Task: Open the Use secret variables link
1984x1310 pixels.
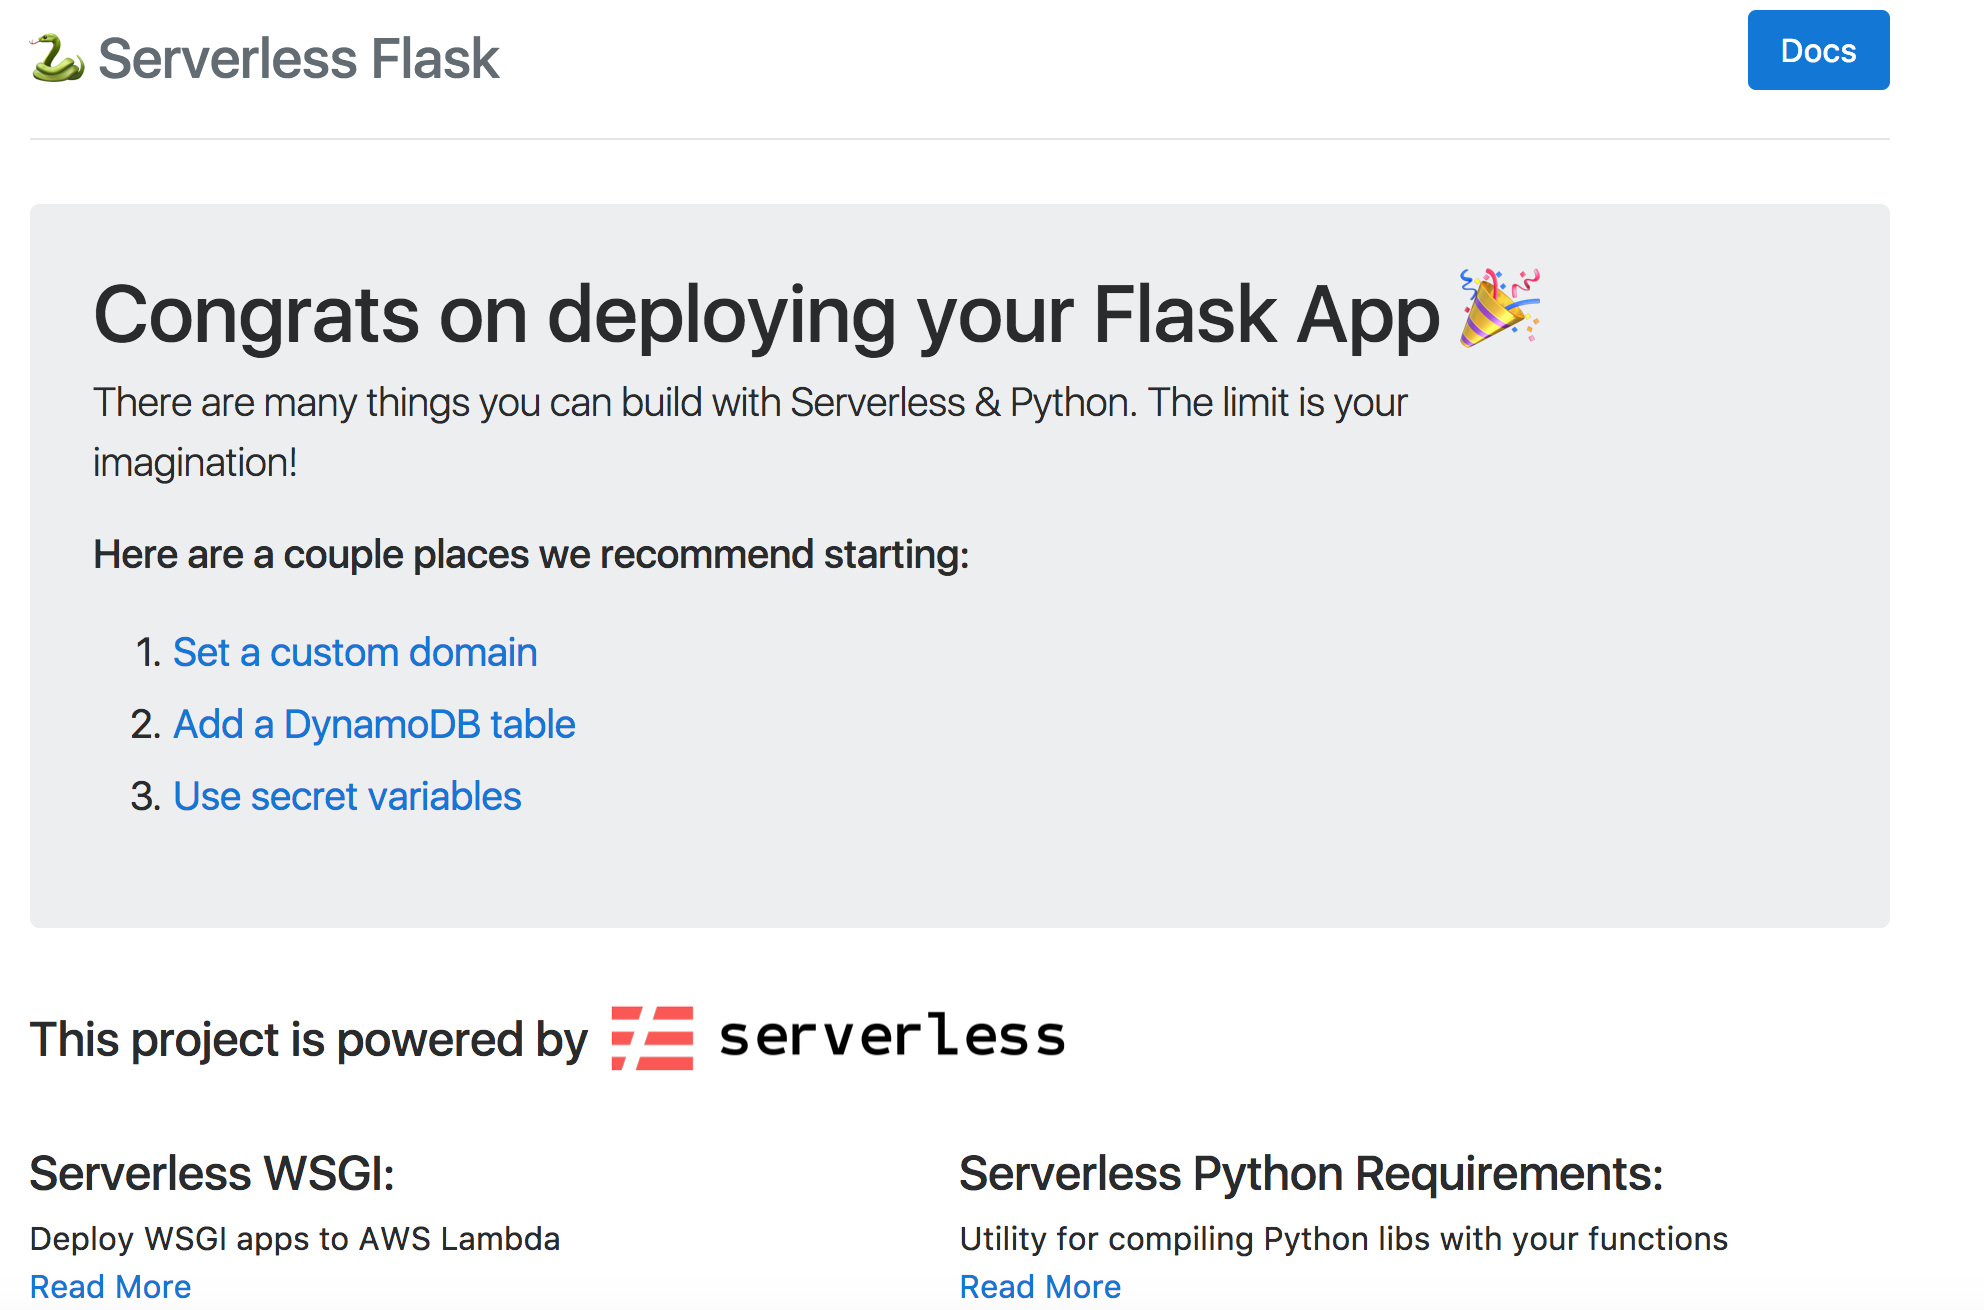Action: (x=347, y=796)
